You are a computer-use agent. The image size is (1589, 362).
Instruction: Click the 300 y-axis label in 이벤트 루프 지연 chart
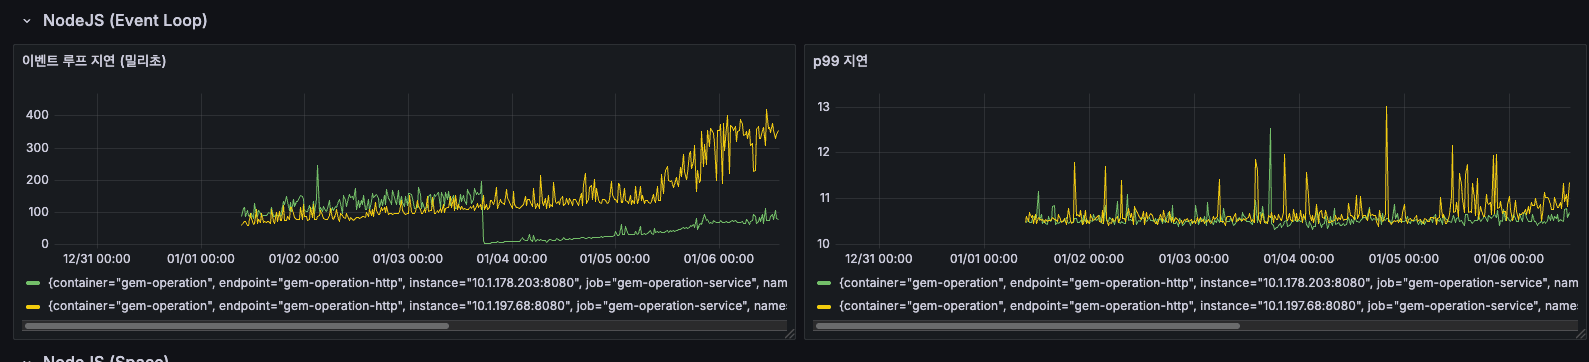point(37,148)
